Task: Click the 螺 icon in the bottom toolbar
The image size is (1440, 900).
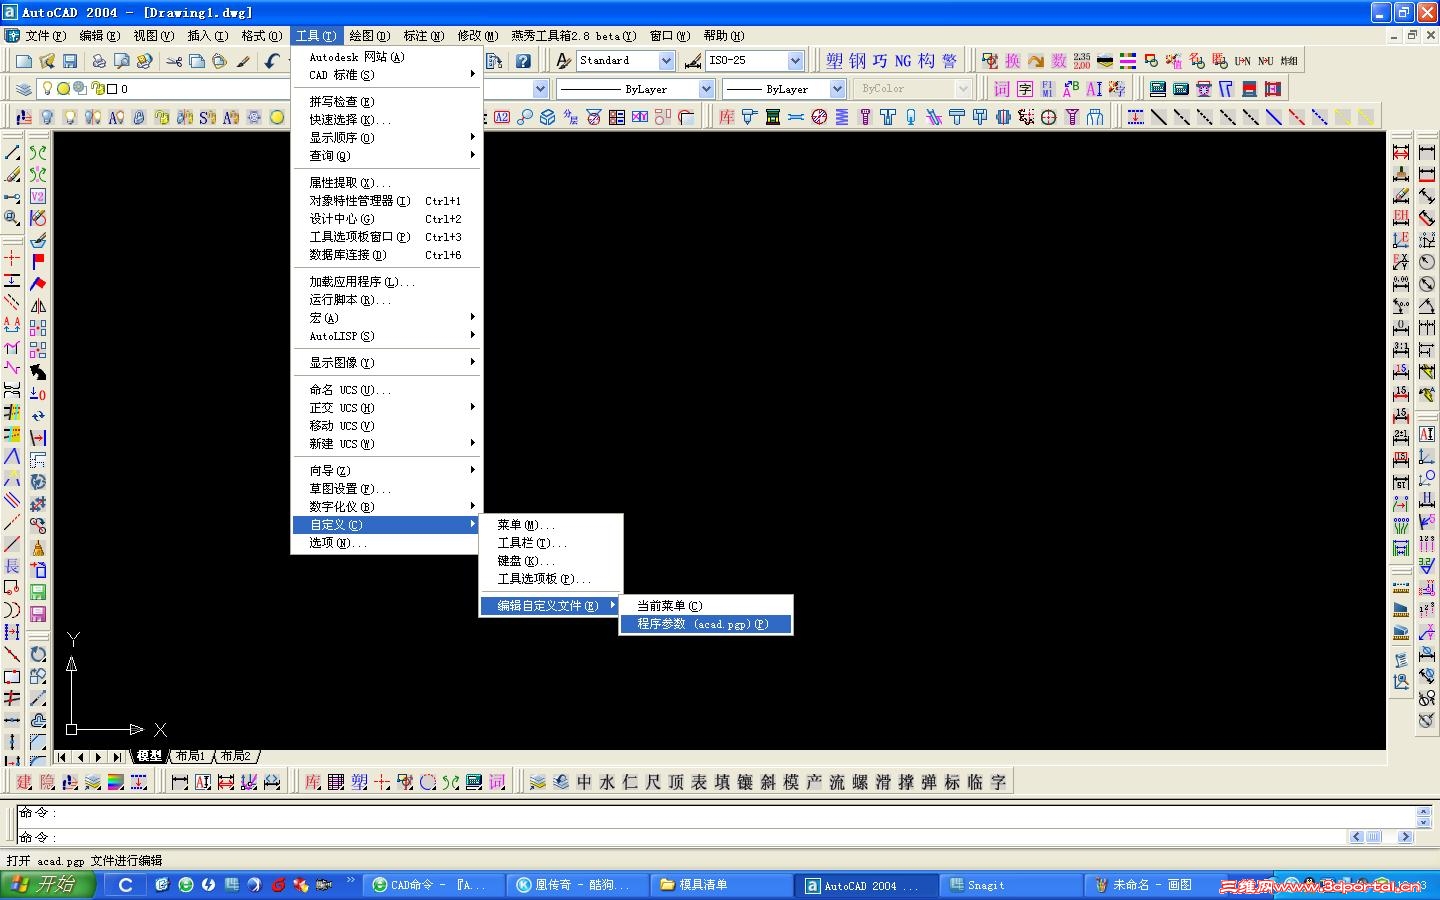Action: [860, 782]
